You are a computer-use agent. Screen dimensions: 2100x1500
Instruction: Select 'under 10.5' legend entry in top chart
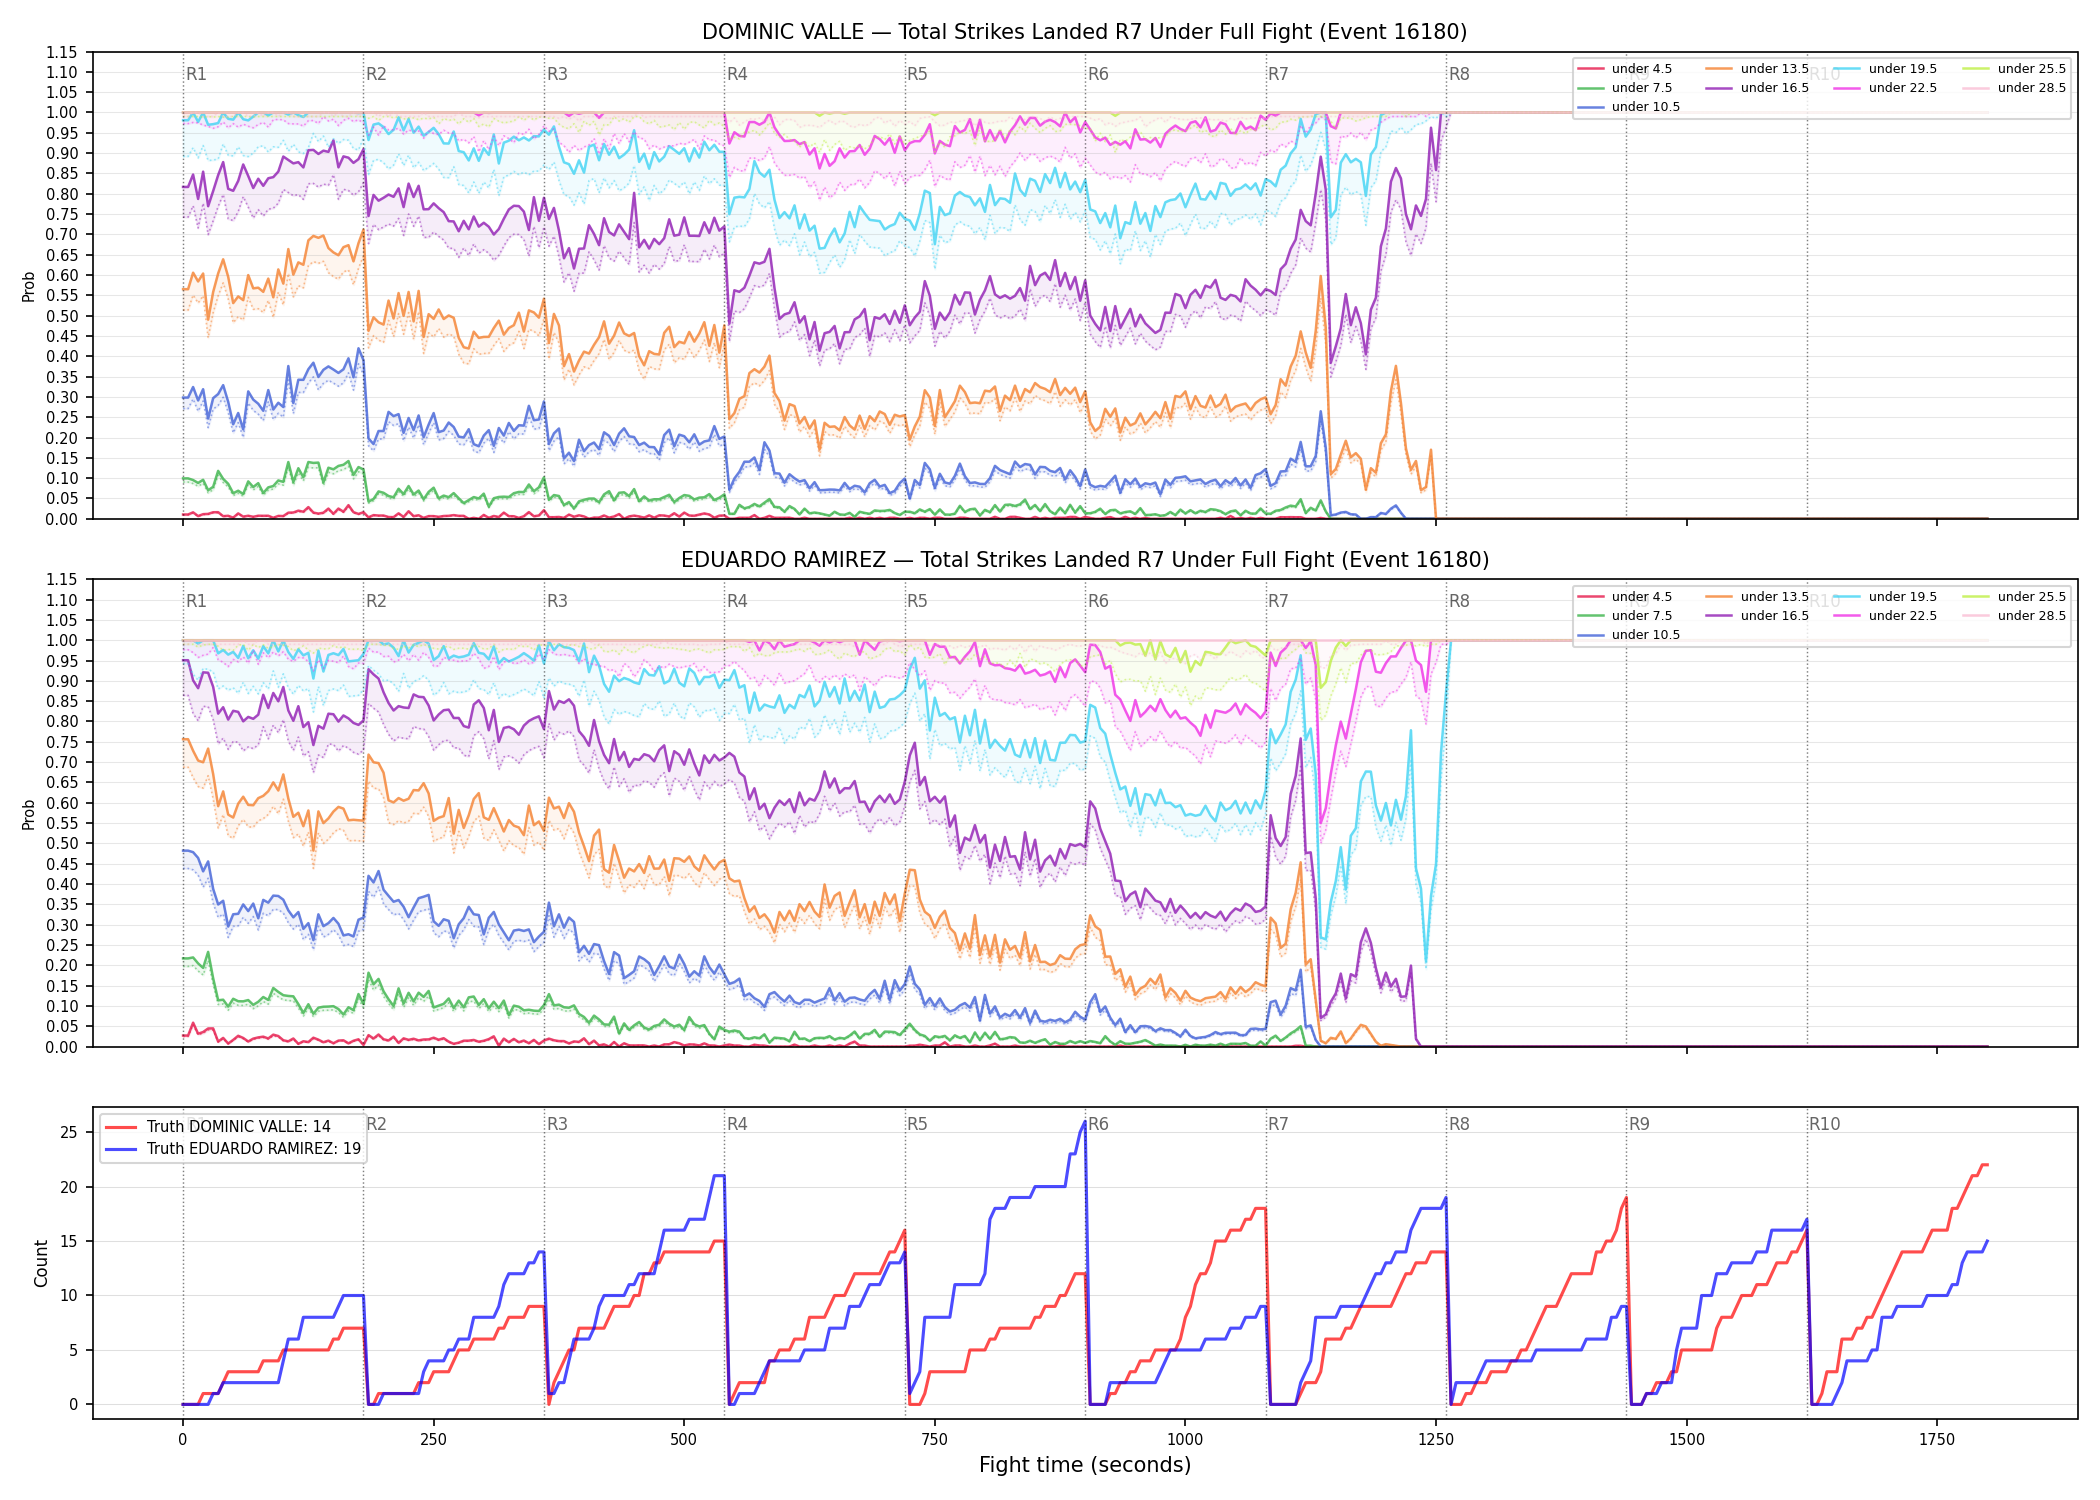(1628, 107)
